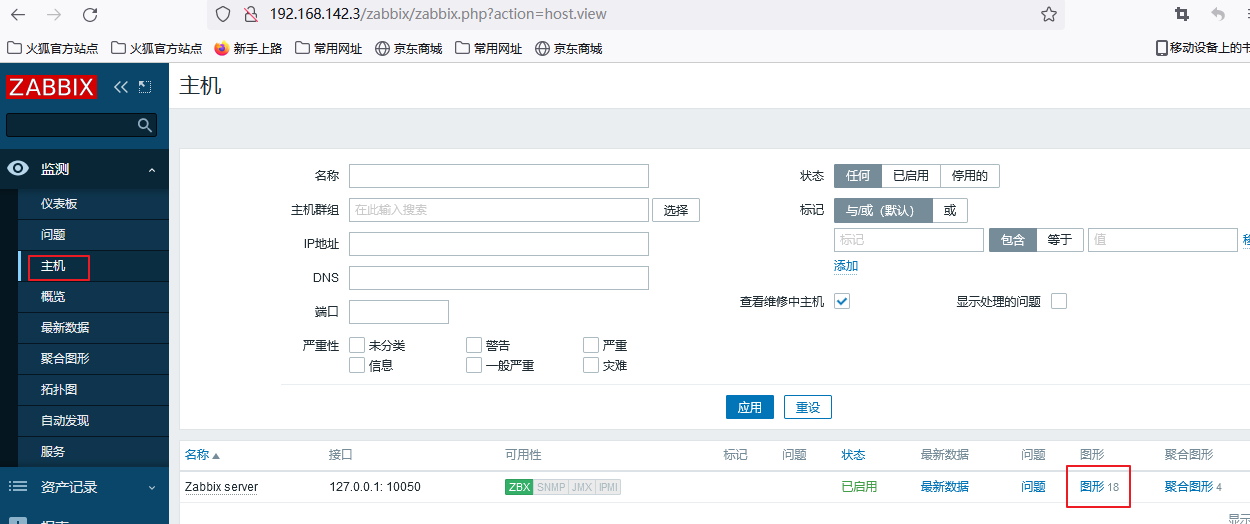Click the eye icon beside 监测
This screenshot has height=524, width=1250.
(x=18, y=169)
